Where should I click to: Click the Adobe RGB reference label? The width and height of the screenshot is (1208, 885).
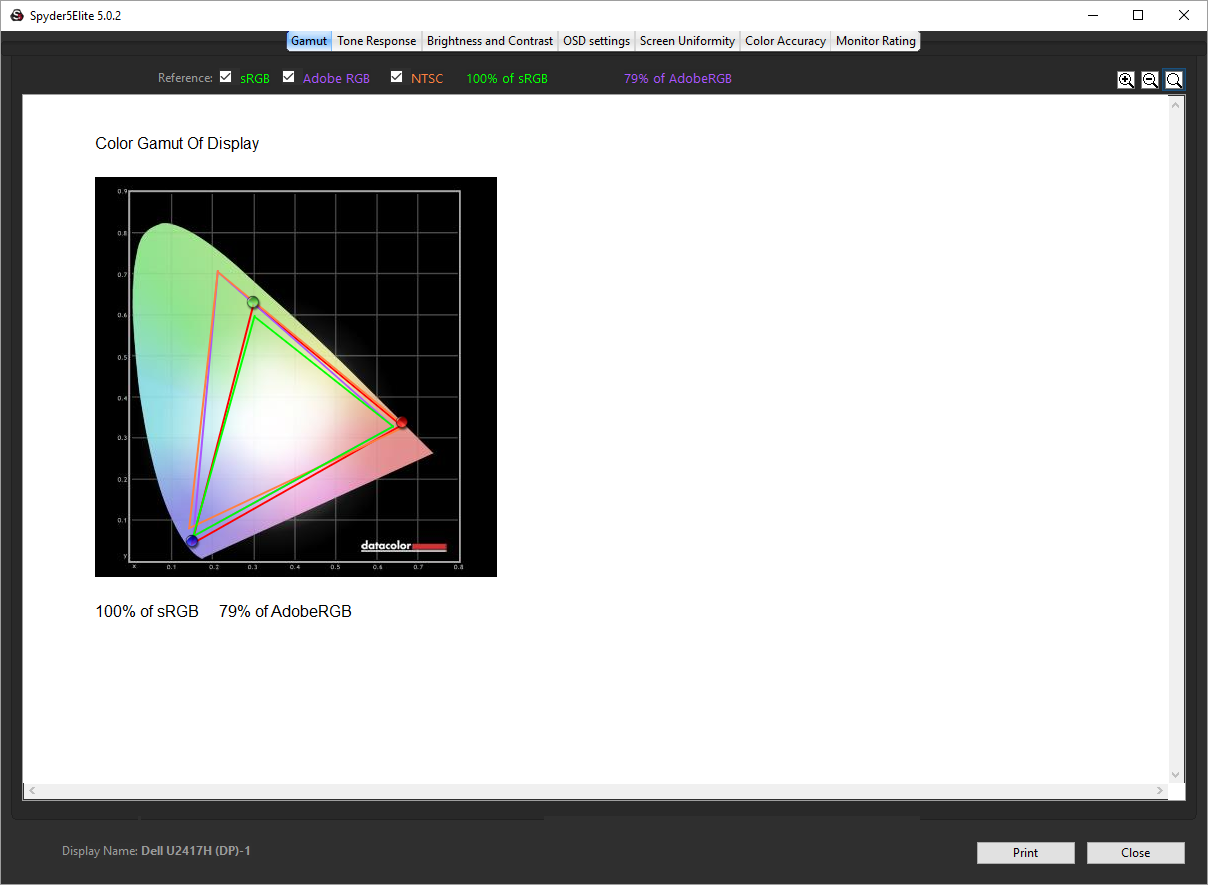[336, 79]
